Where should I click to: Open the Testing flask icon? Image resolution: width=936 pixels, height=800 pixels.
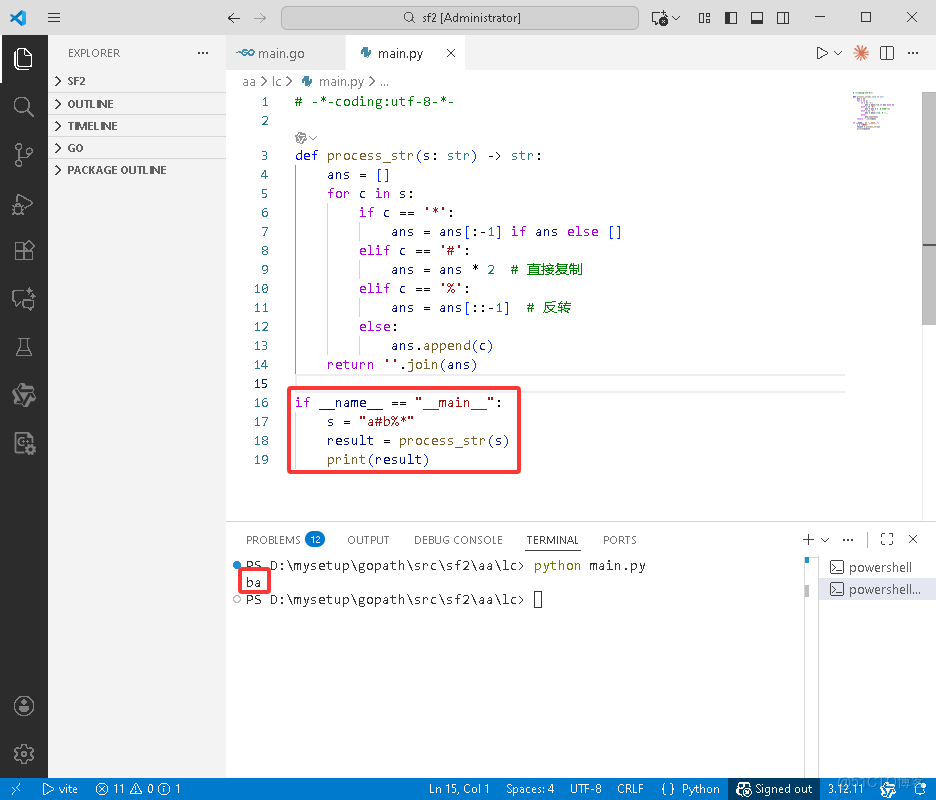point(24,347)
